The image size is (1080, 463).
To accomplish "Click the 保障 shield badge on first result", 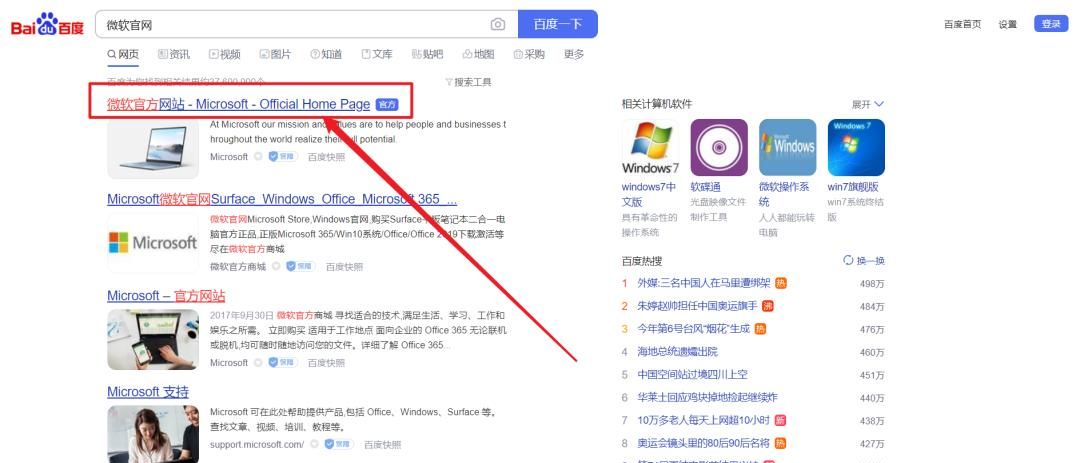I will click(282, 156).
